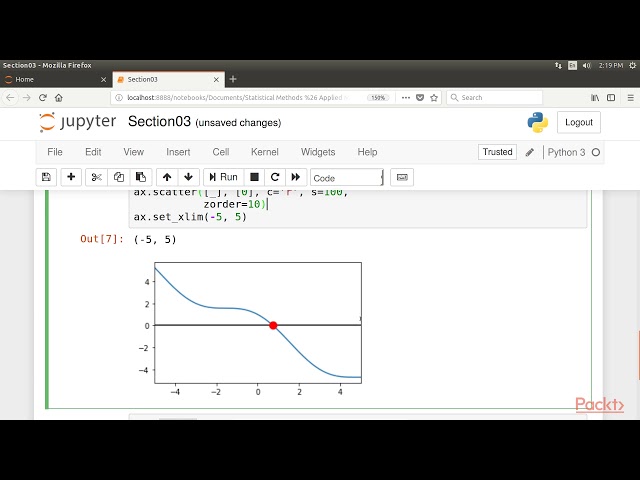
Task: Paste cells below icon
Action: tap(141, 177)
